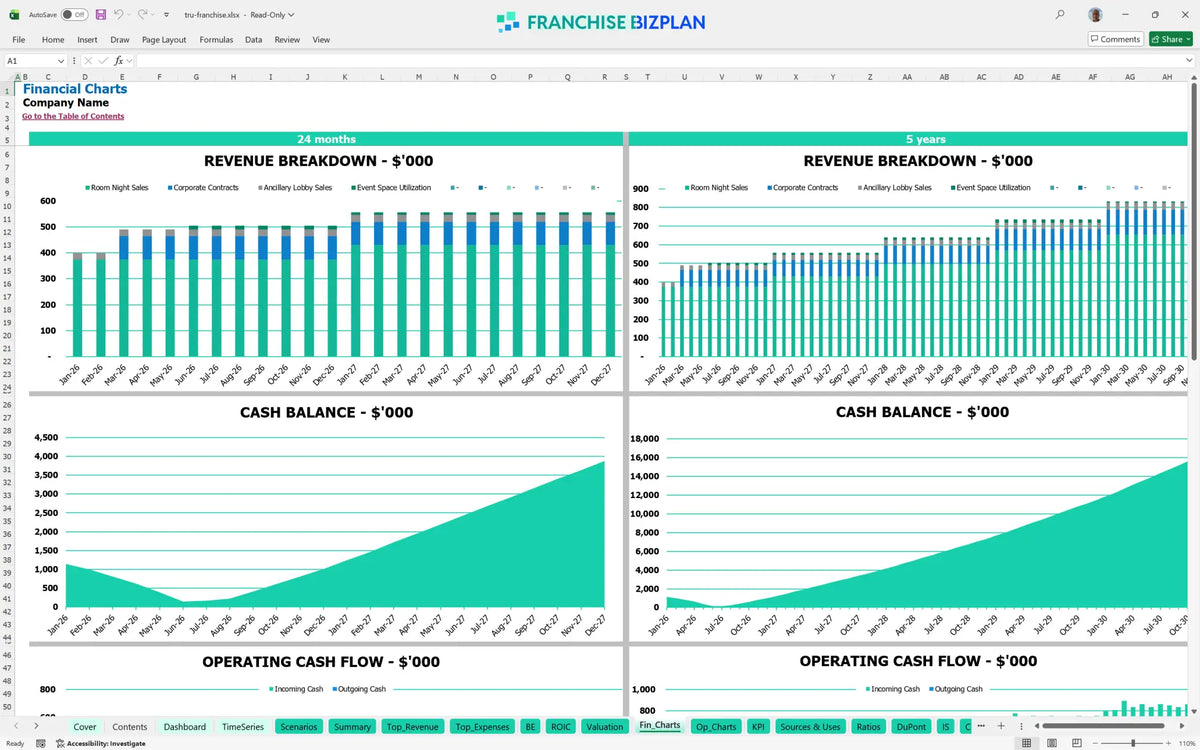Open the user account profile picture
Screen dimensions: 1200x750
[x=1096, y=15]
